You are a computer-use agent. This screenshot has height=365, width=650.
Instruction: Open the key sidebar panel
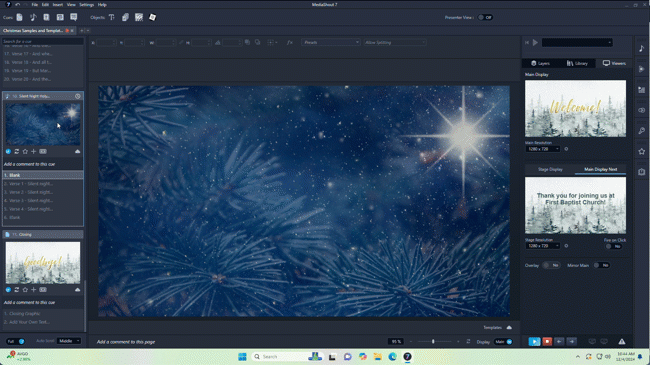pos(641,131)
